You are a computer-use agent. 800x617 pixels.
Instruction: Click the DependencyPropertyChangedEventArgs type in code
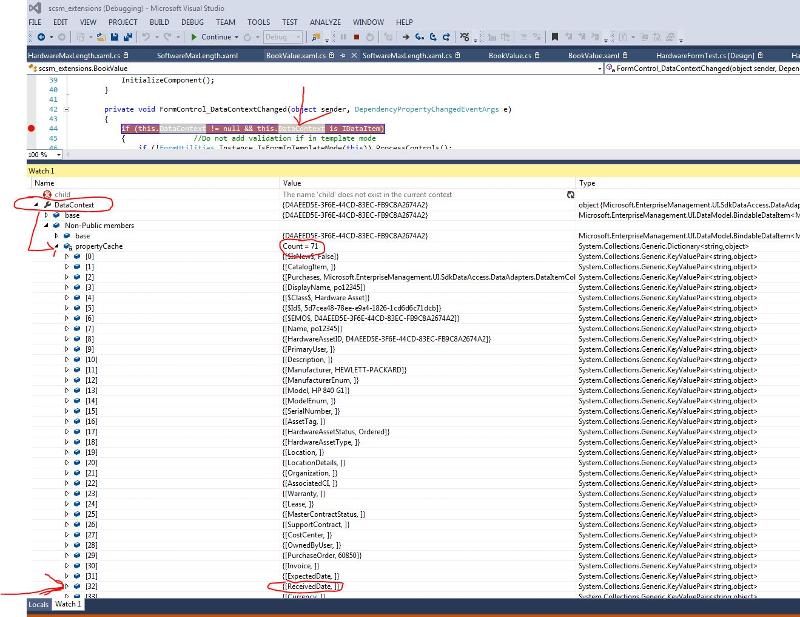[427, 109]
